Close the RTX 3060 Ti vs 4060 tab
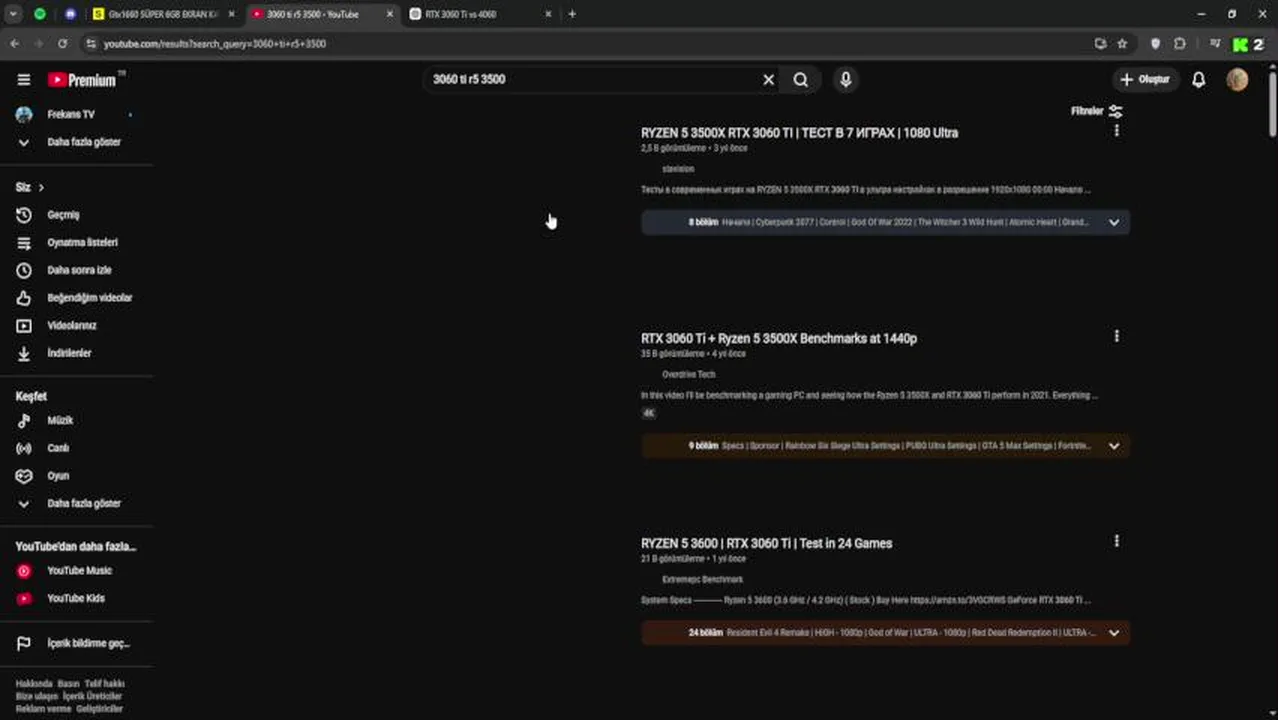This screenshot has width=1278, height=720. click(x=548, y=14)
